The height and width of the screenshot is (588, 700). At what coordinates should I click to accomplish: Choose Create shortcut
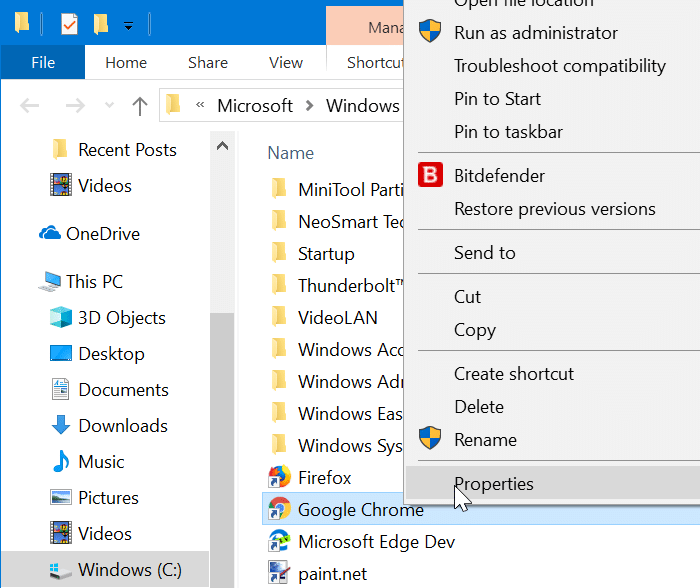(x=553, y=374)
